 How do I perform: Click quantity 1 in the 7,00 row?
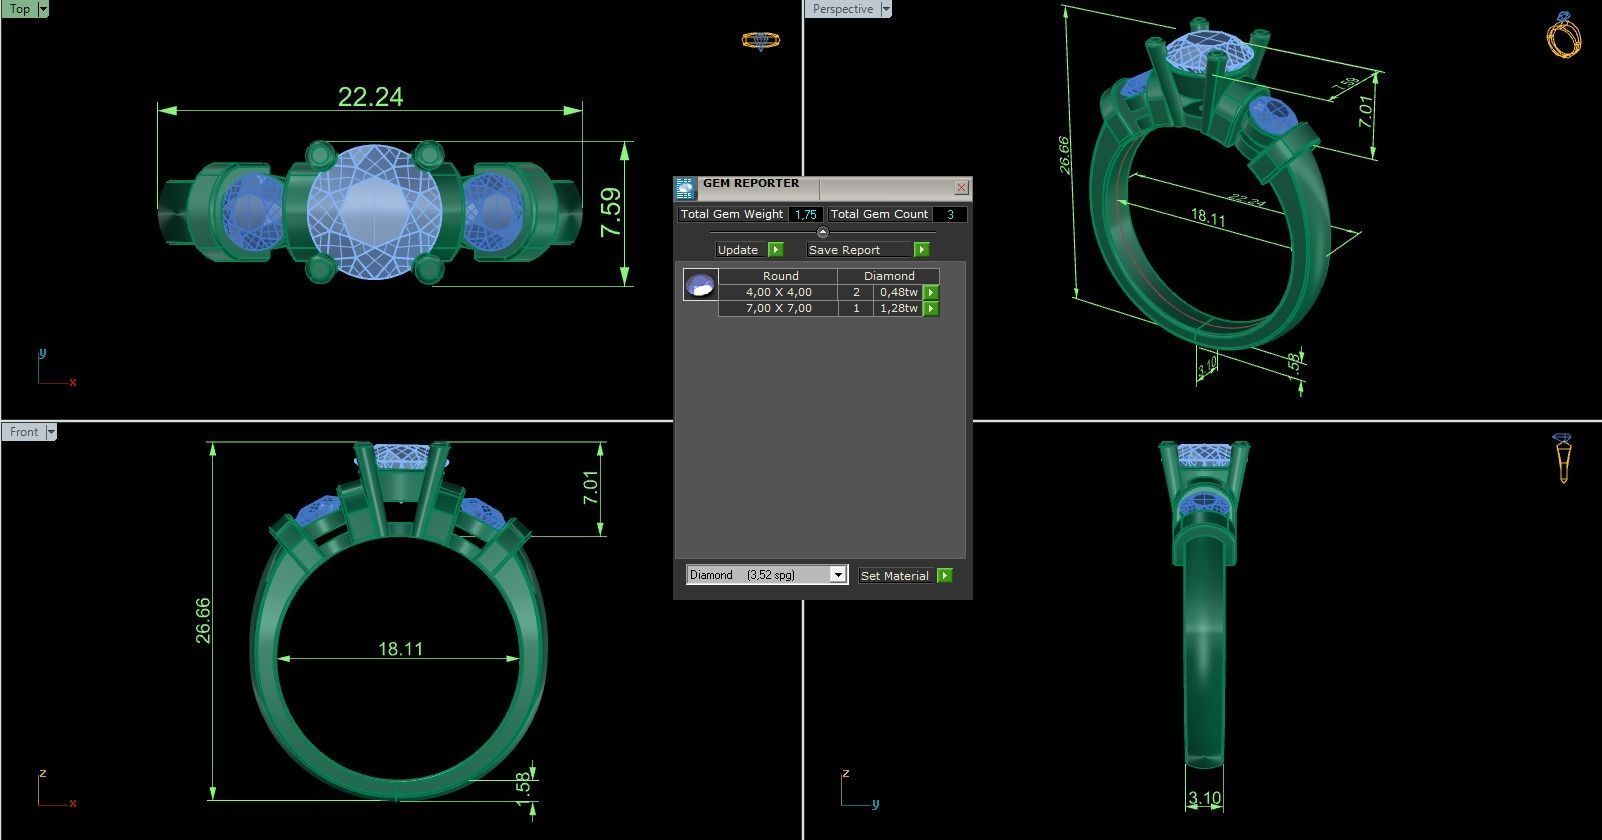[x=856, y=309]
